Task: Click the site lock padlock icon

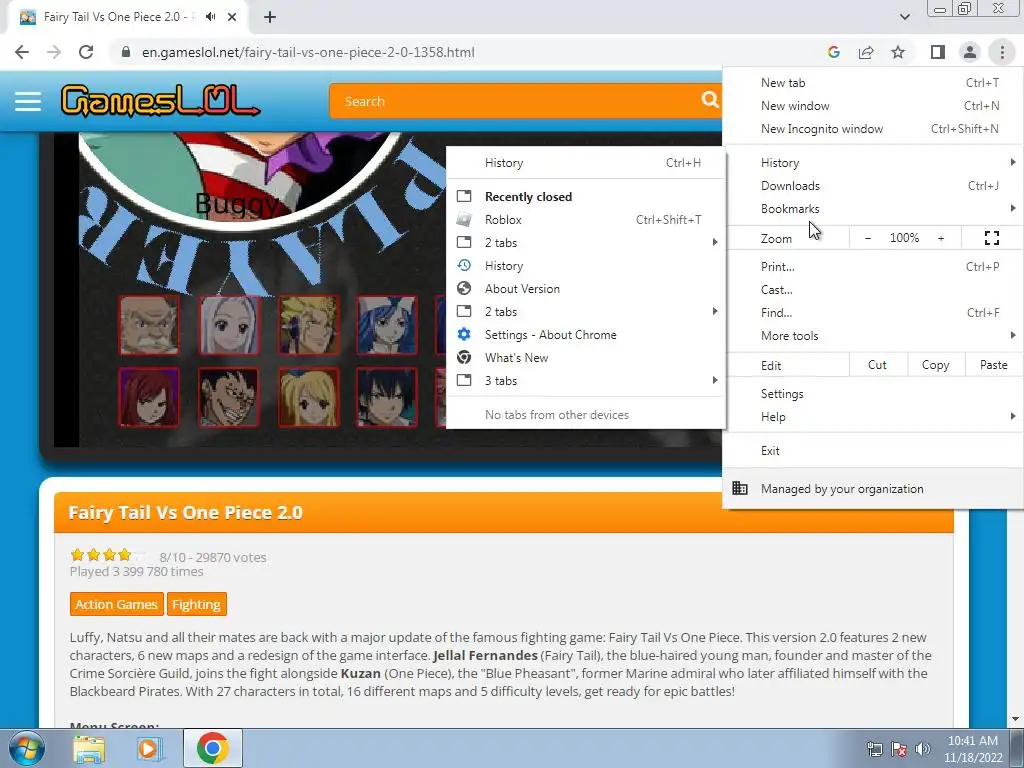Action: coord(126,52)
